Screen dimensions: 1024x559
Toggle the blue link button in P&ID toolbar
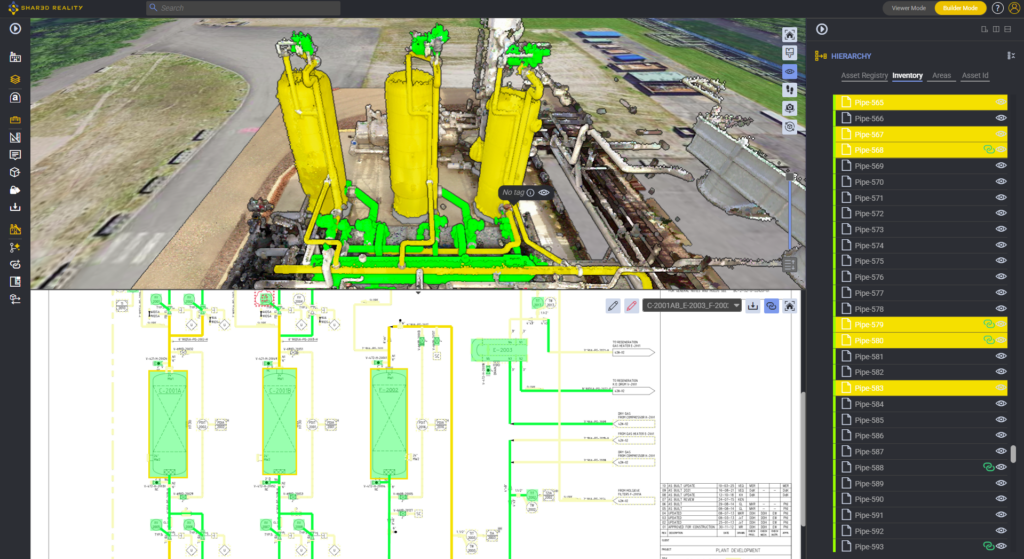[x=771, y=306]
